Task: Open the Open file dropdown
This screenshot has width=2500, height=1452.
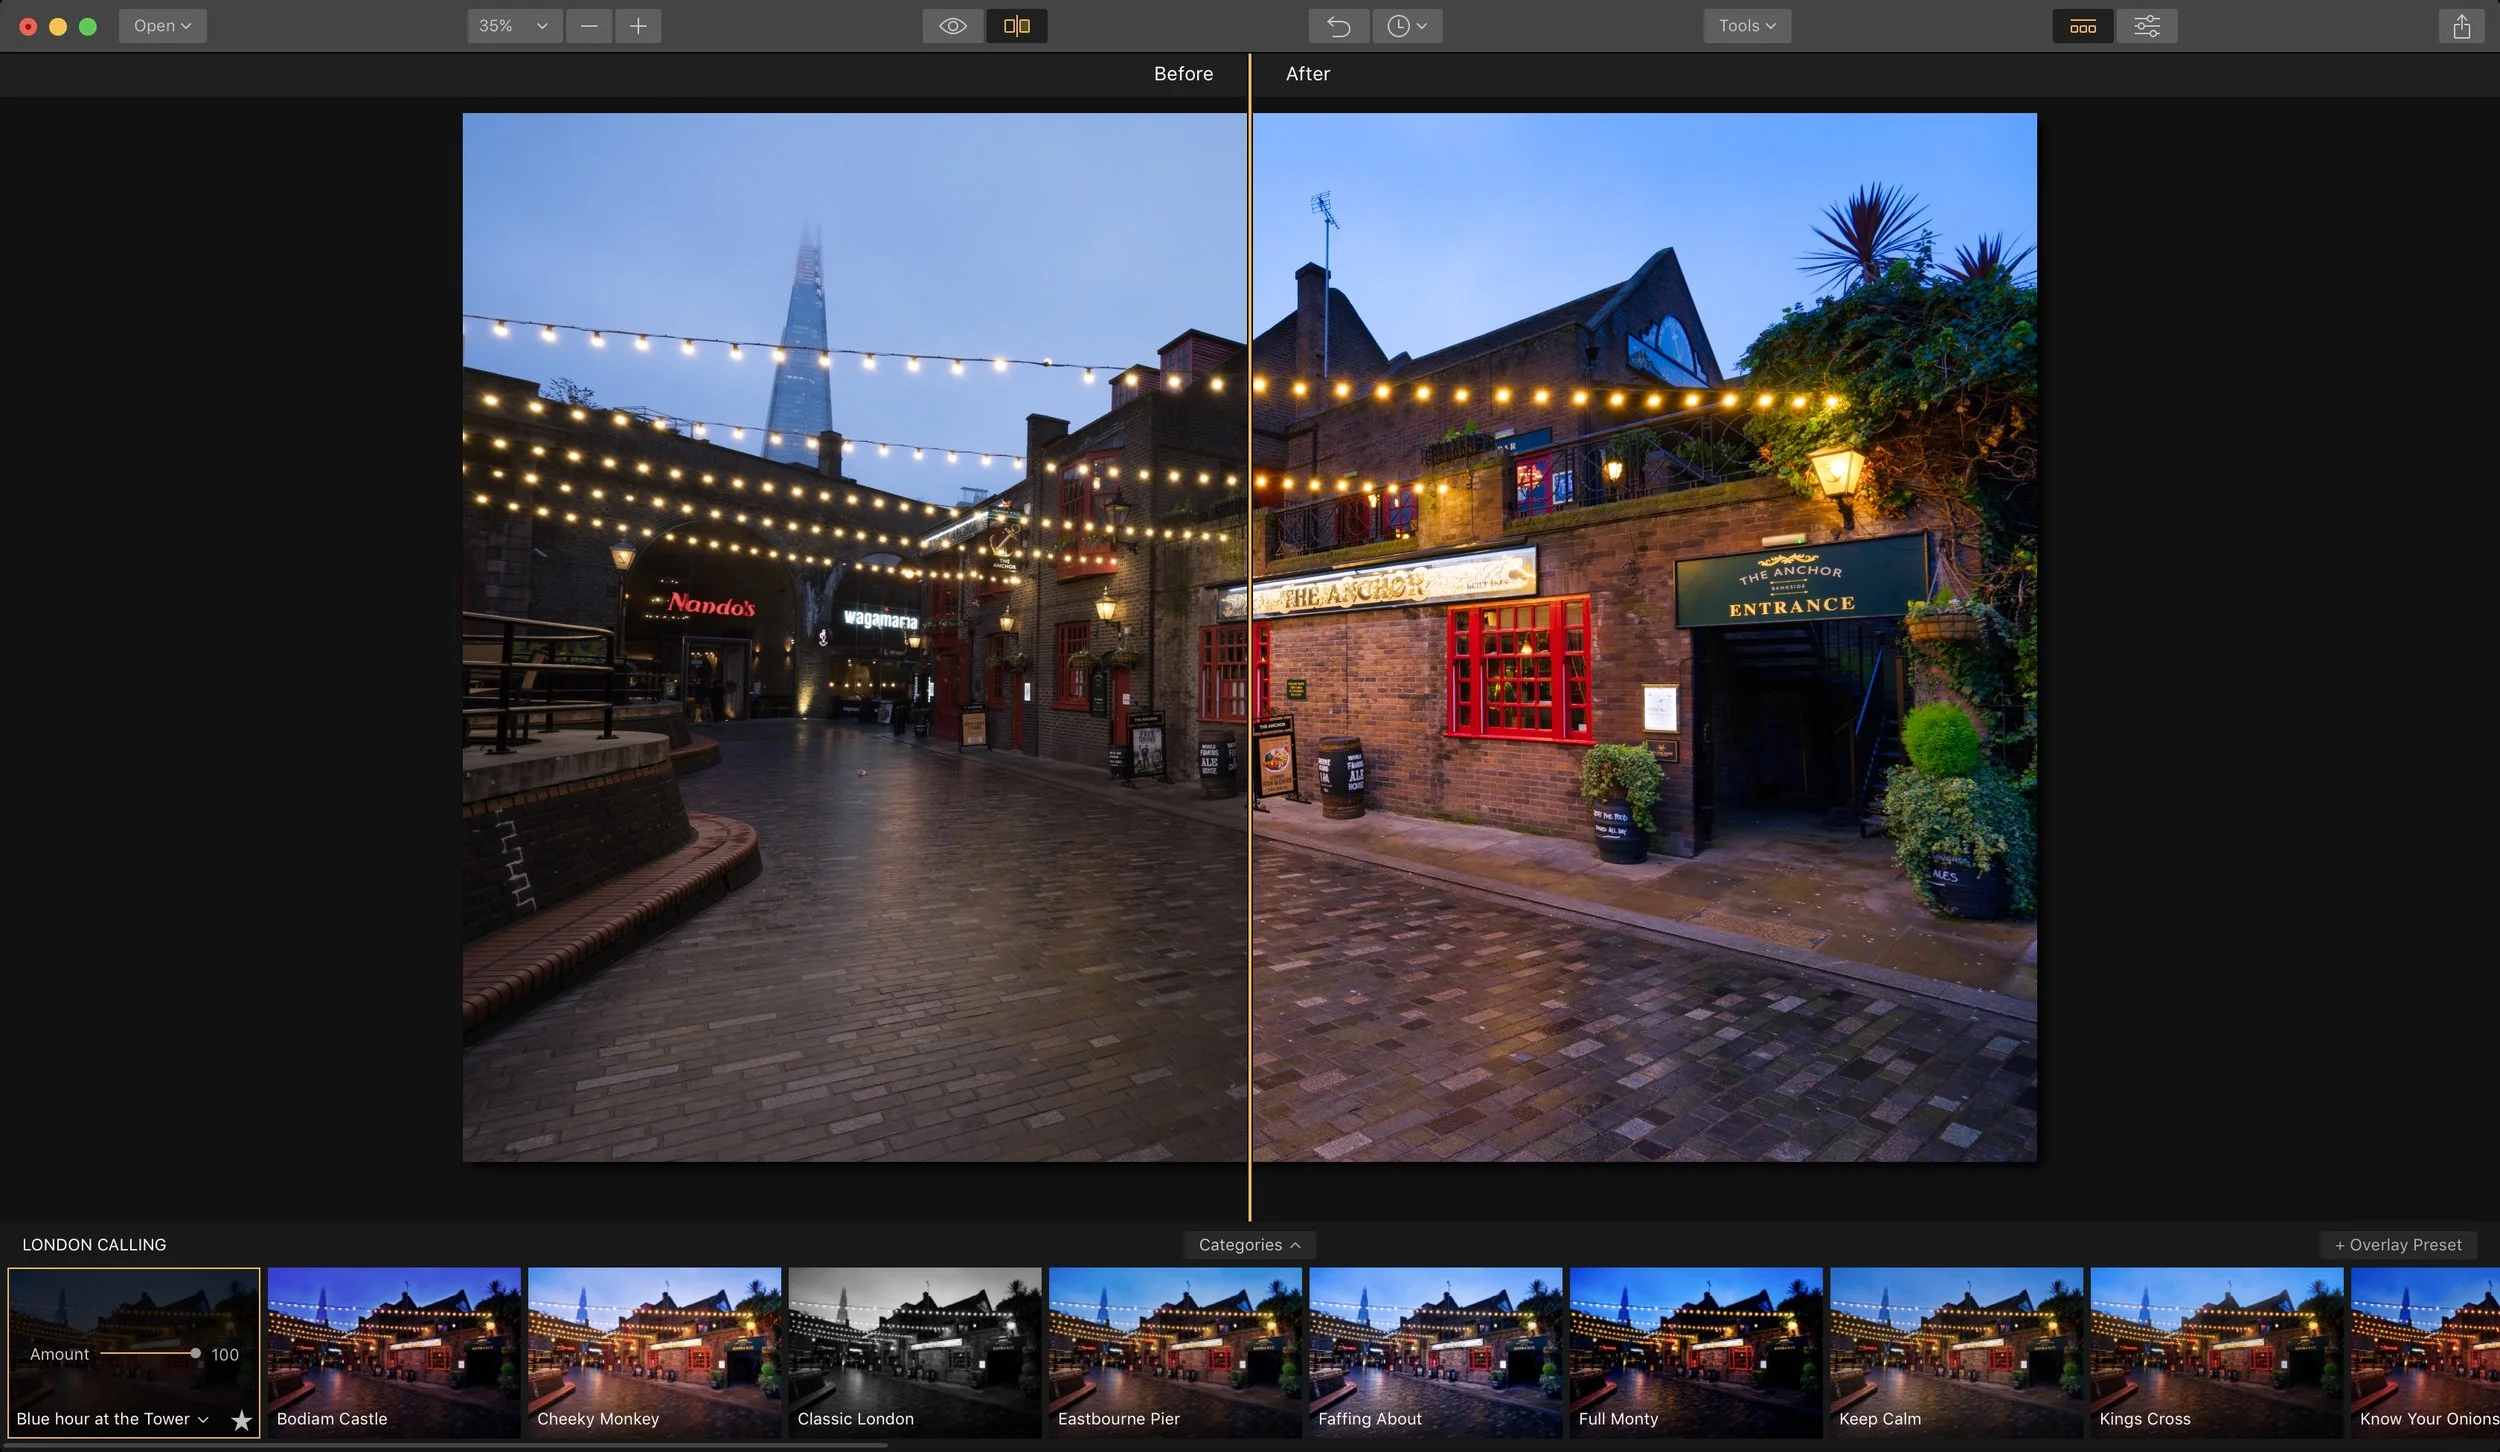Action: pos(162,26)
